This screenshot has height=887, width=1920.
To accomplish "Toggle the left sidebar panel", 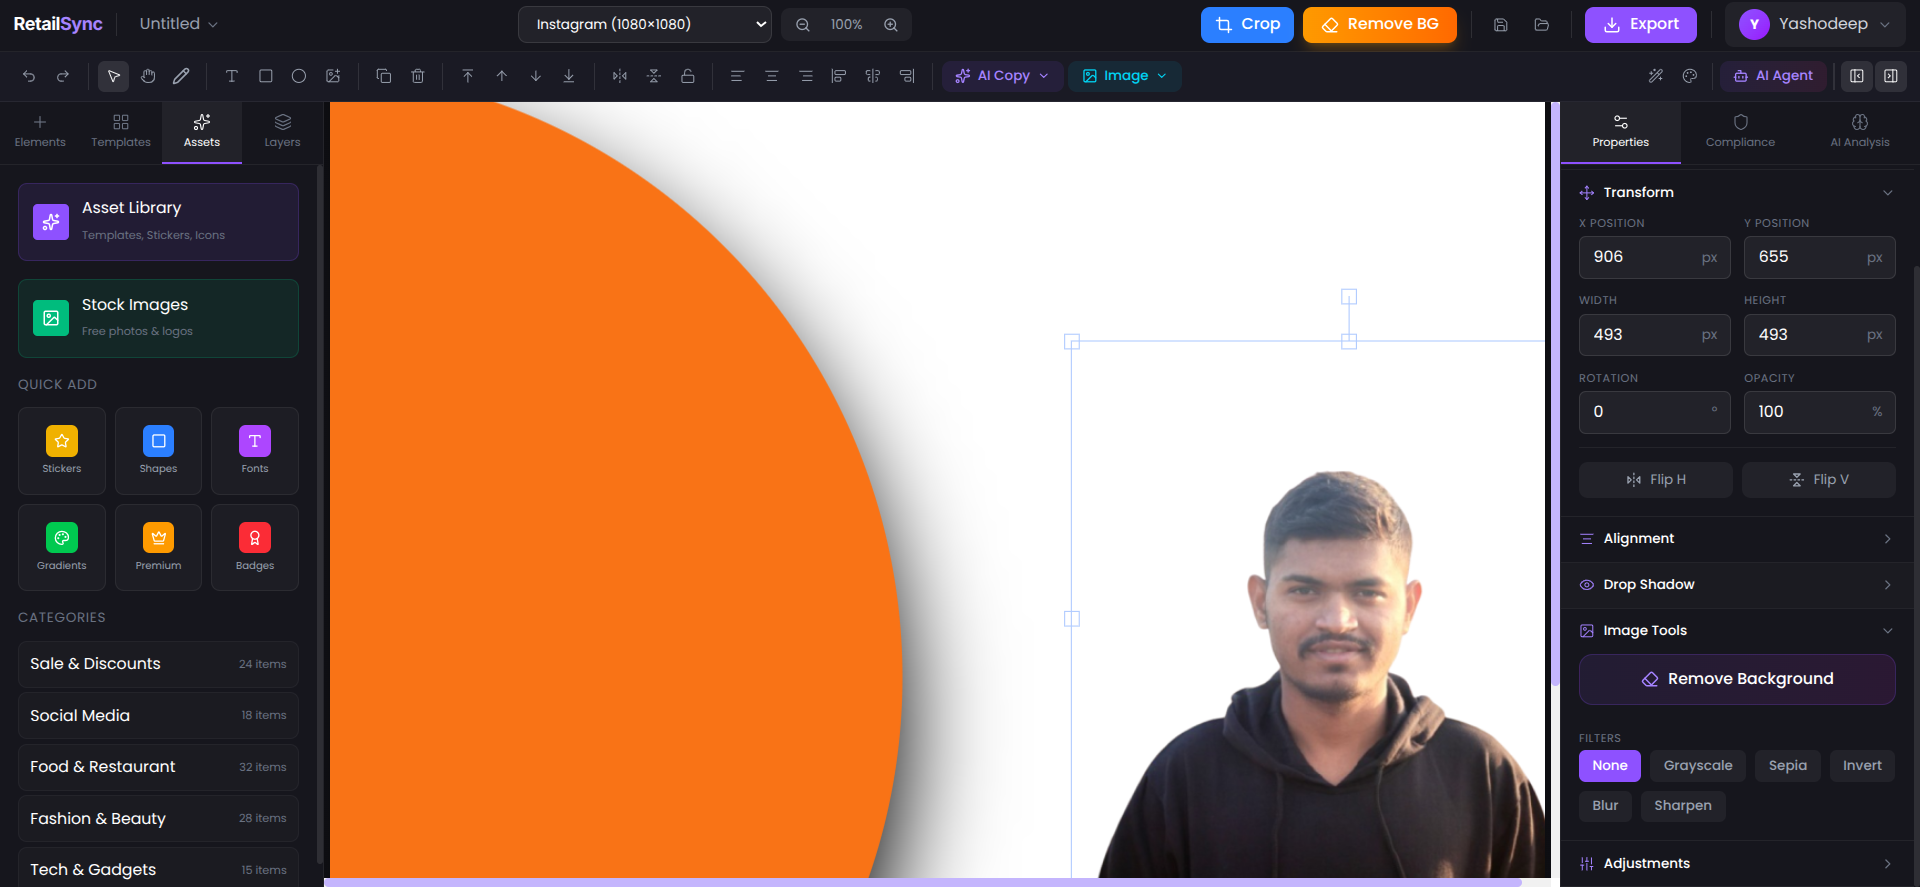I will click(x=1857, y=76).
